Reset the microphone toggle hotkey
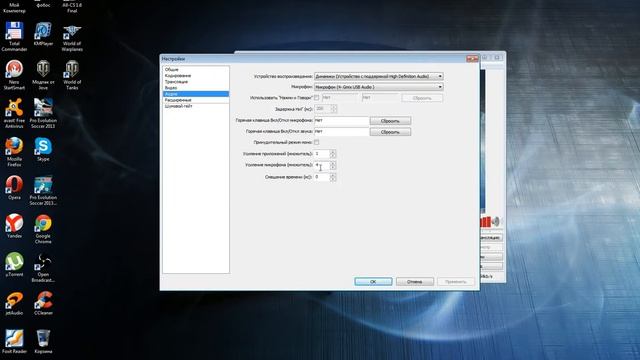The width and height of the screenshot is (640, 360). coord(390,121)
